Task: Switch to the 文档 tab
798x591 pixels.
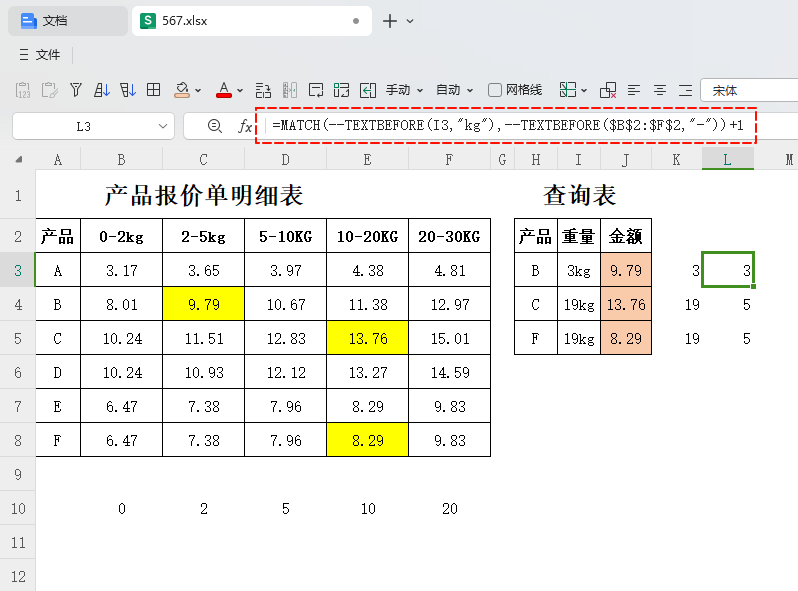Action: [68, 21]
